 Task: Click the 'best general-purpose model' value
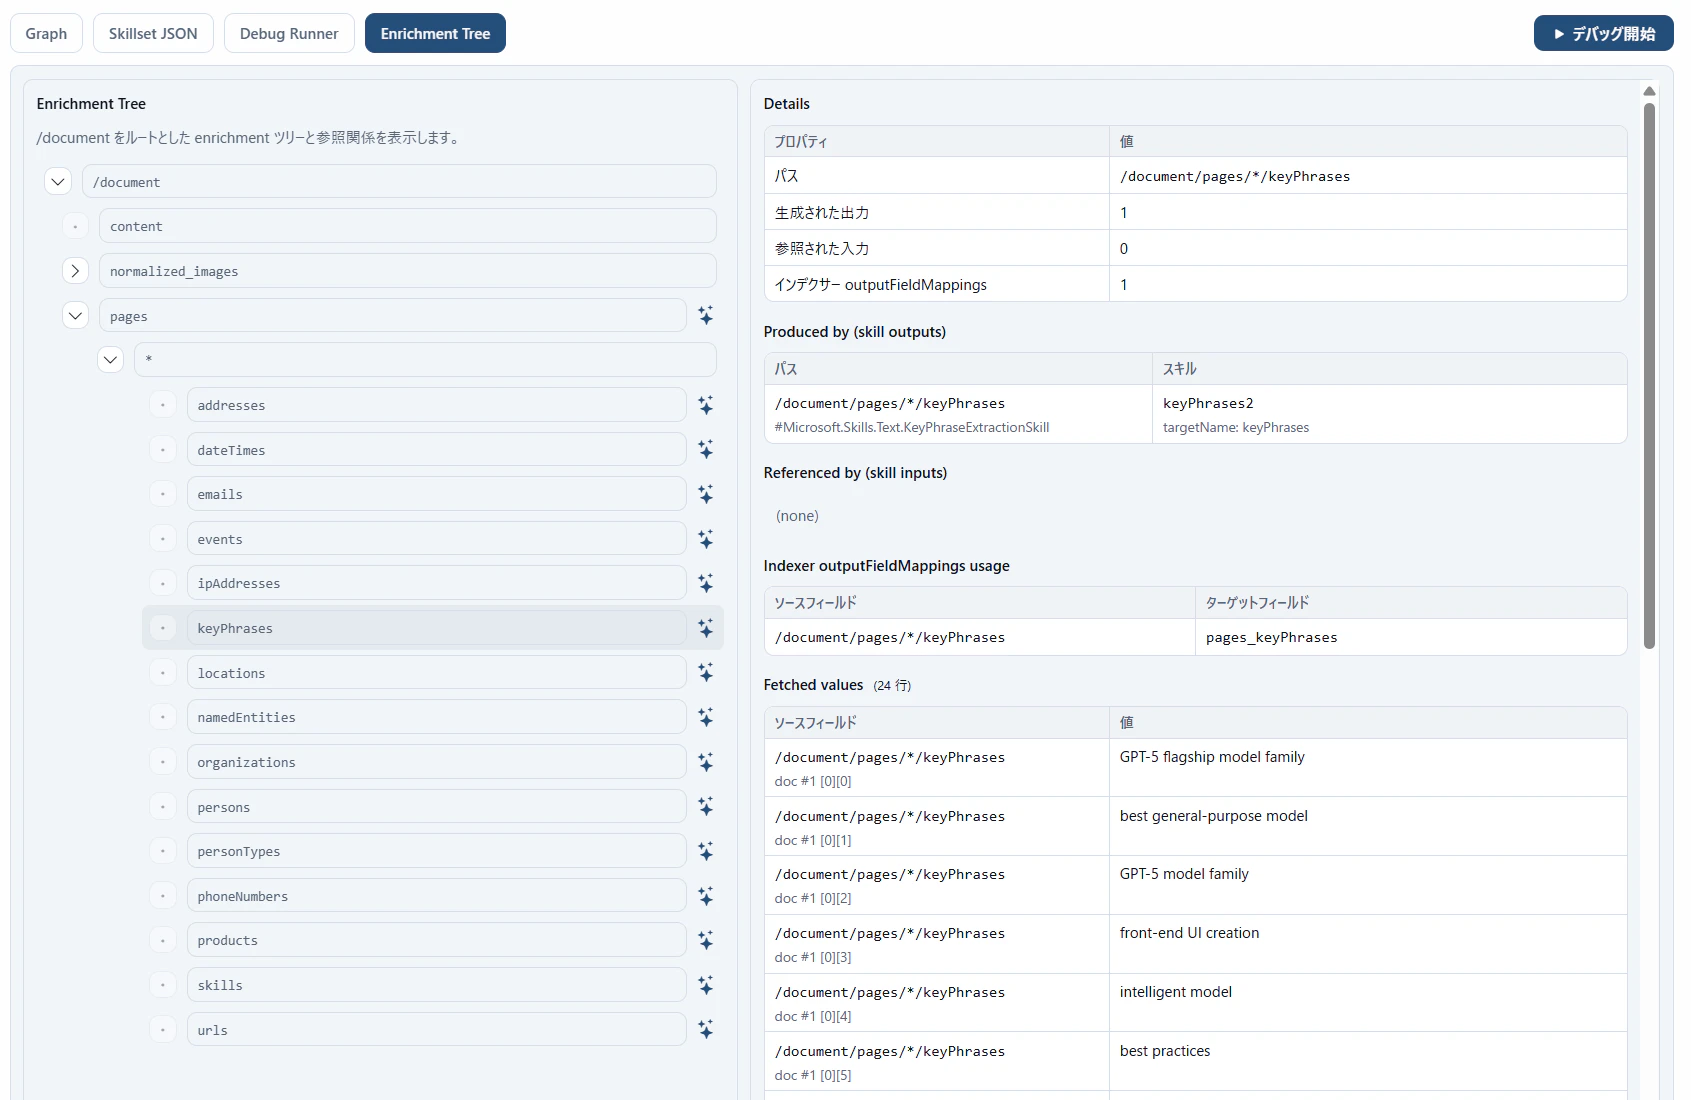point(1213,816)
